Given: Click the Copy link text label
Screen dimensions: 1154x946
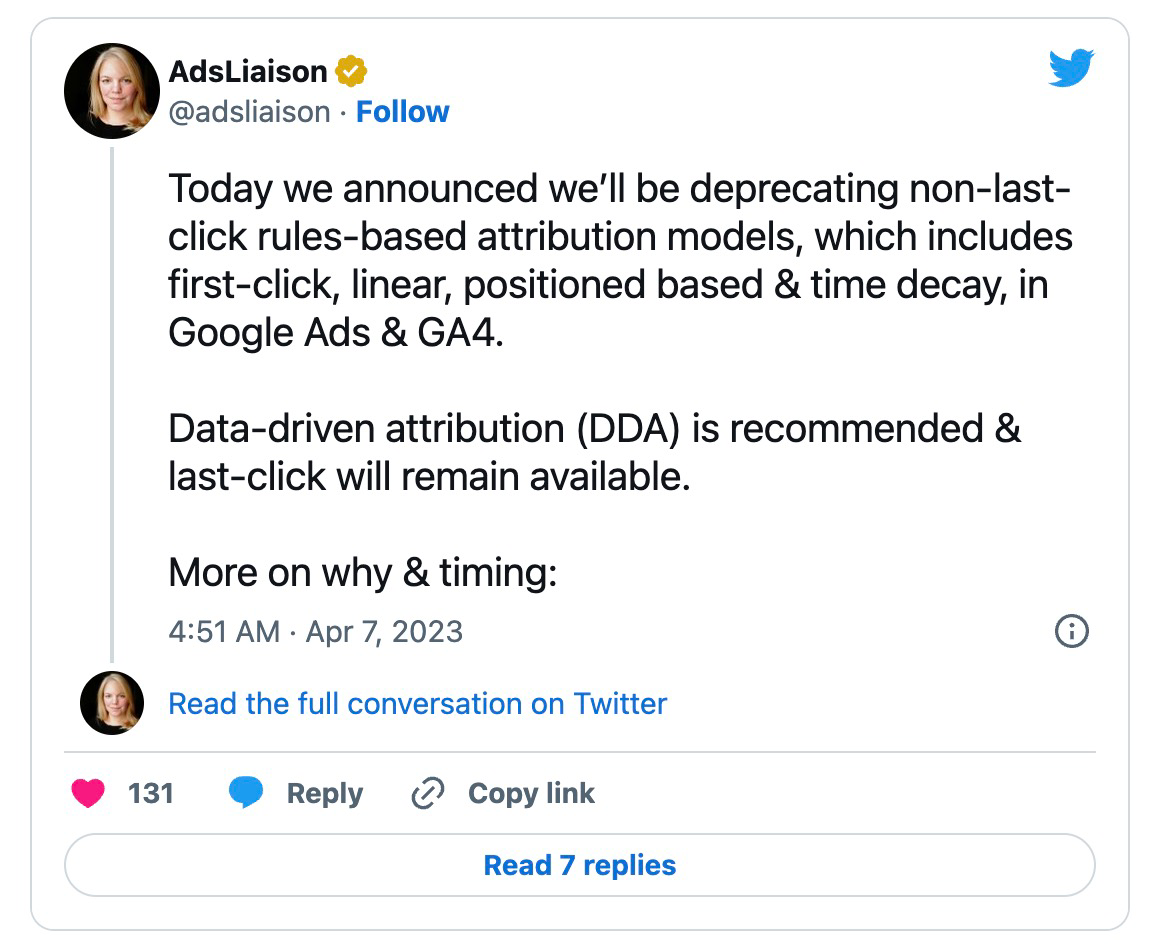Looking at the screenshot, I should [x=531, y=793].
